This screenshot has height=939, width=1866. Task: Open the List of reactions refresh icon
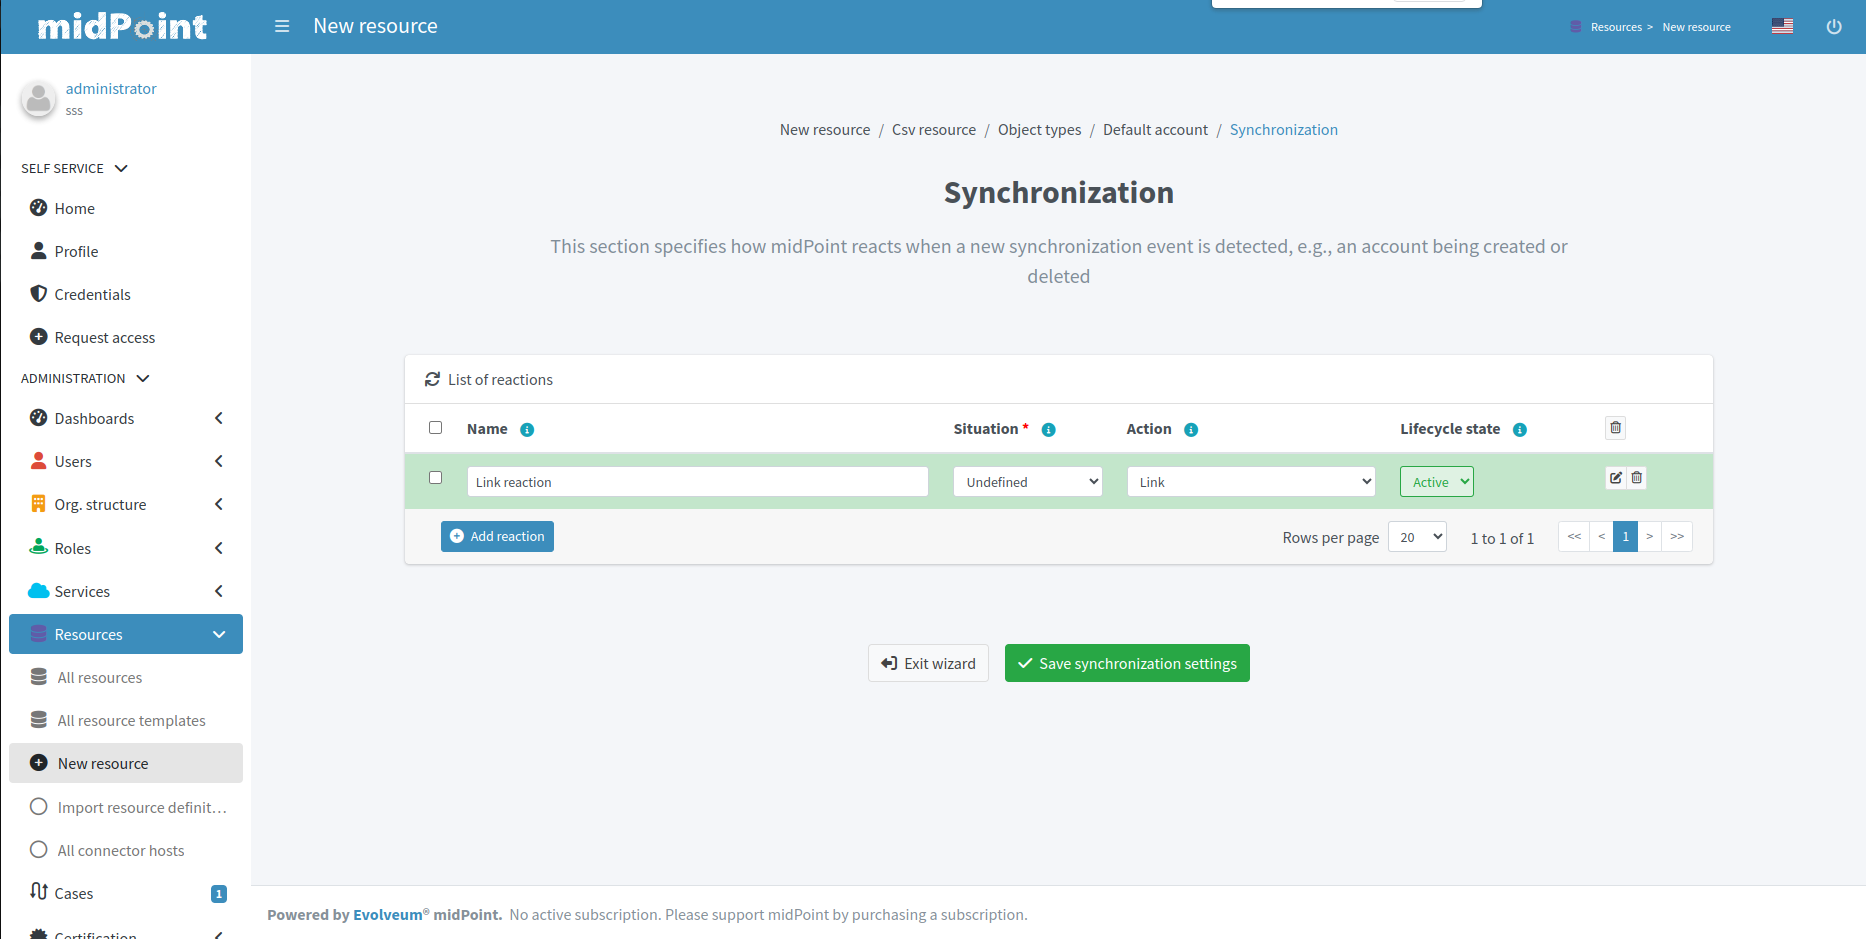(432, 378)
